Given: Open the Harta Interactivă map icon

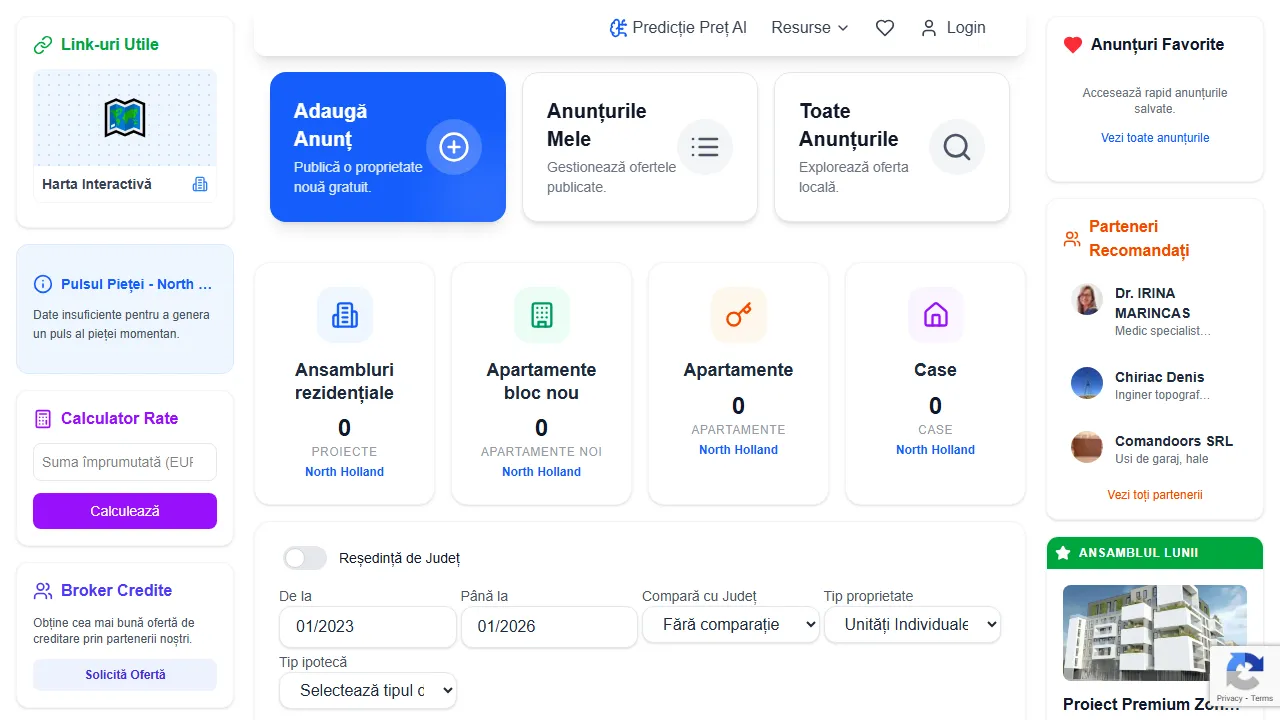Looking at the screenshot, I should click(x=124, y=117).
